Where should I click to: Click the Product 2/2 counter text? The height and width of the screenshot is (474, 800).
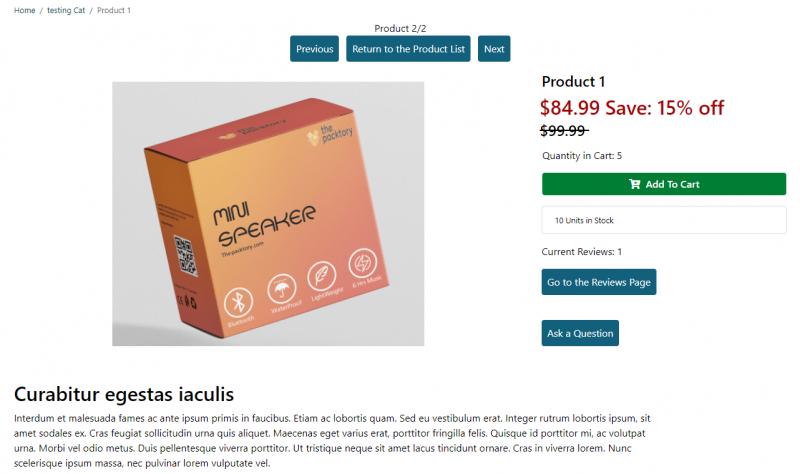(400, 29)
